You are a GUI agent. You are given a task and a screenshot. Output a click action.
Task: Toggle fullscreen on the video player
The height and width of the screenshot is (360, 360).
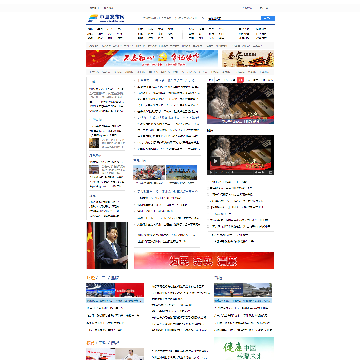coord(271,172)
